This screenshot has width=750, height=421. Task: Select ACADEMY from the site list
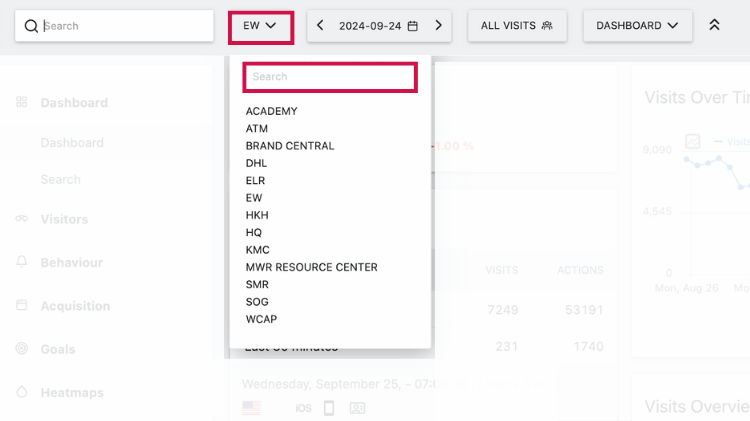pos(271,111)
